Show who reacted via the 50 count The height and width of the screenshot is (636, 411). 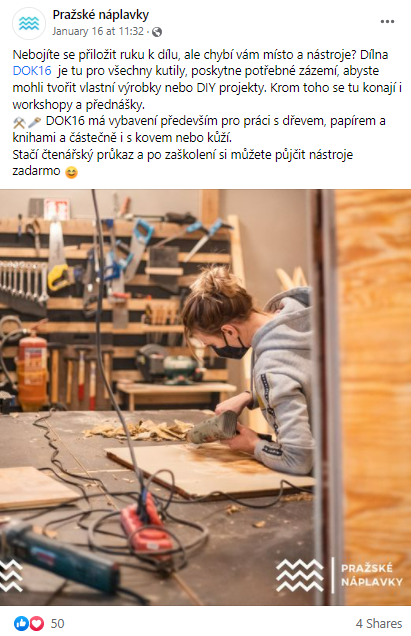tap(57, 623)
